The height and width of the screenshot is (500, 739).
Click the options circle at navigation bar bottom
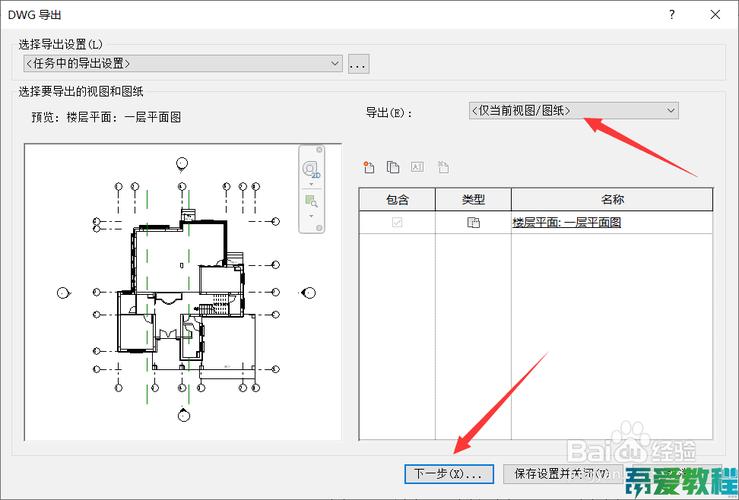(319, 228)
